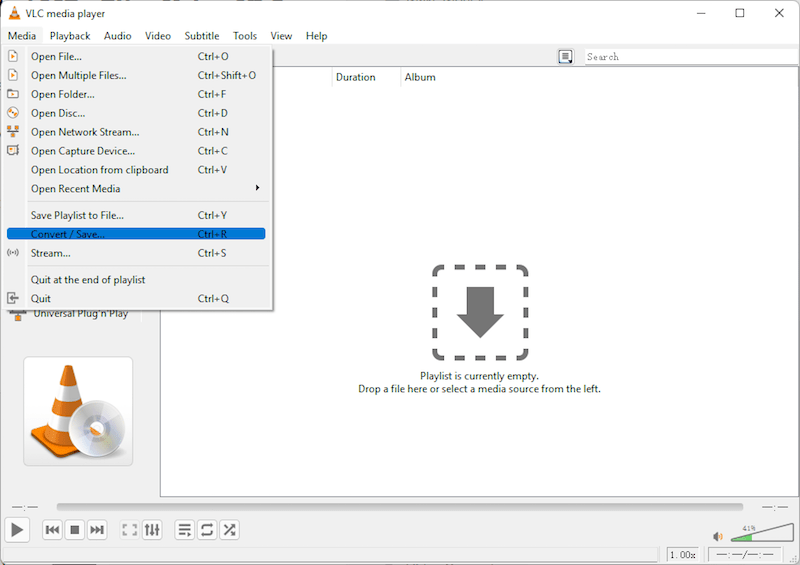Open the Help menu

pos(316,36)
